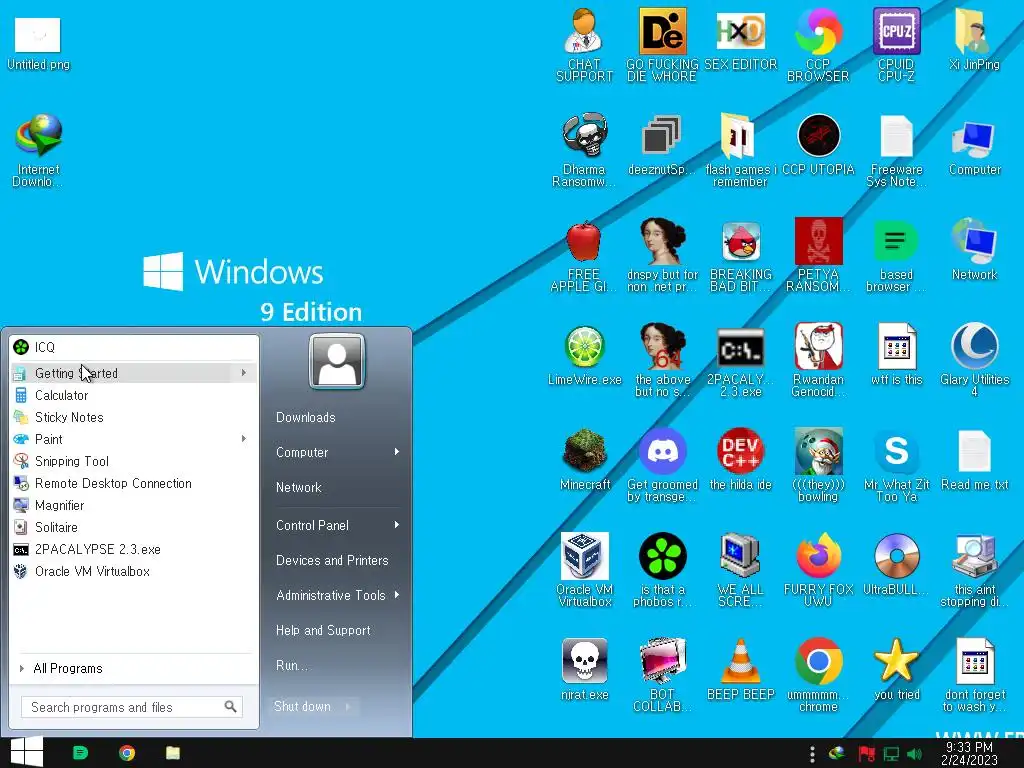
Task: Select the CCP UTOPIA desktop icon
Action: [818, 145]
